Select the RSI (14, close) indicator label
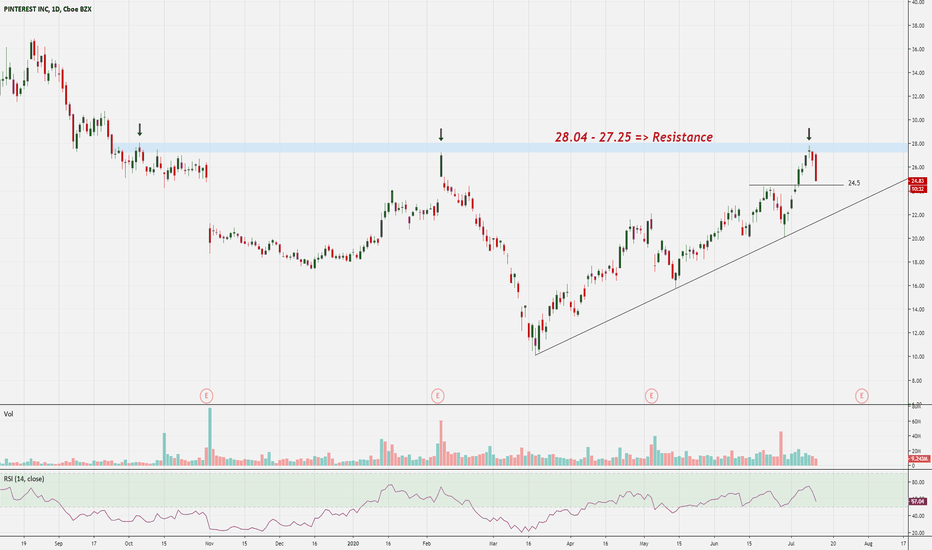This screenshot has height=550, width=932. (x=24, y=479)
